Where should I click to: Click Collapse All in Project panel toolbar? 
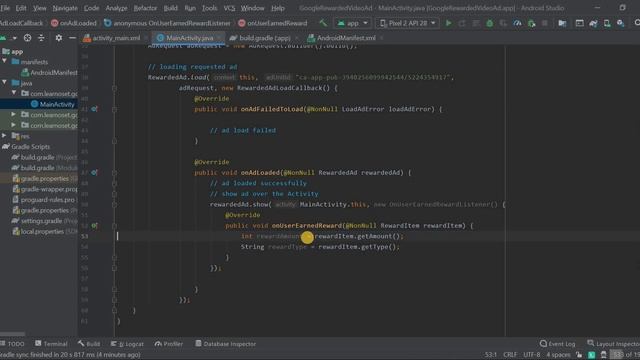tap(41, 38)
